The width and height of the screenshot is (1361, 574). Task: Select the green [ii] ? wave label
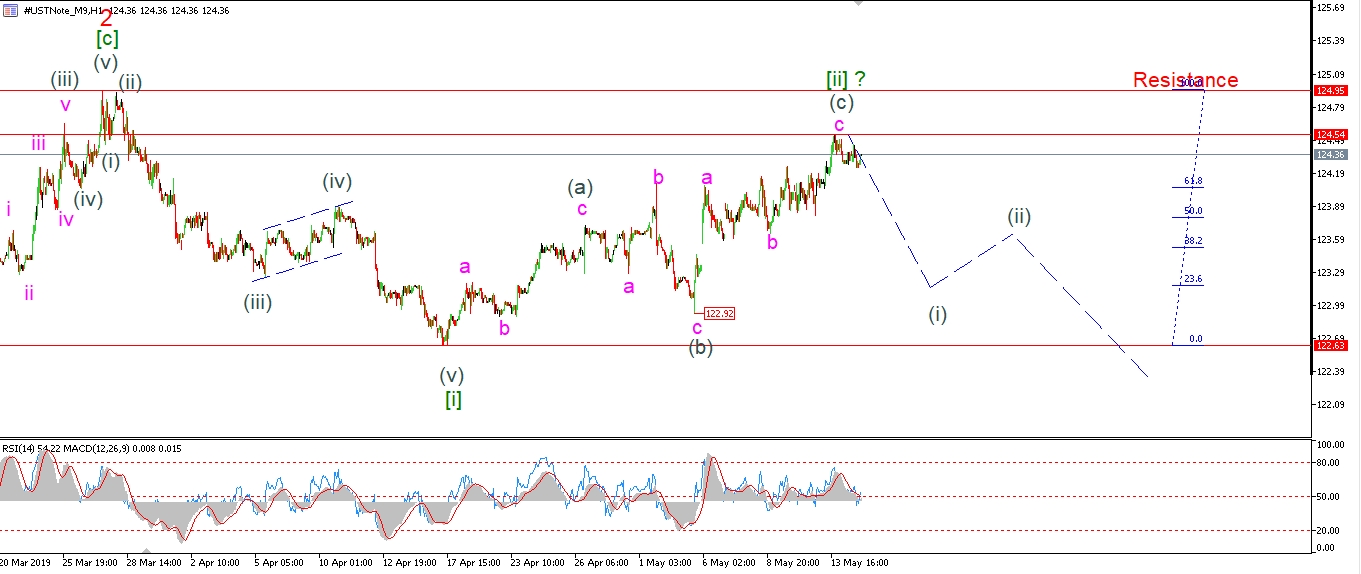point(845,79)
